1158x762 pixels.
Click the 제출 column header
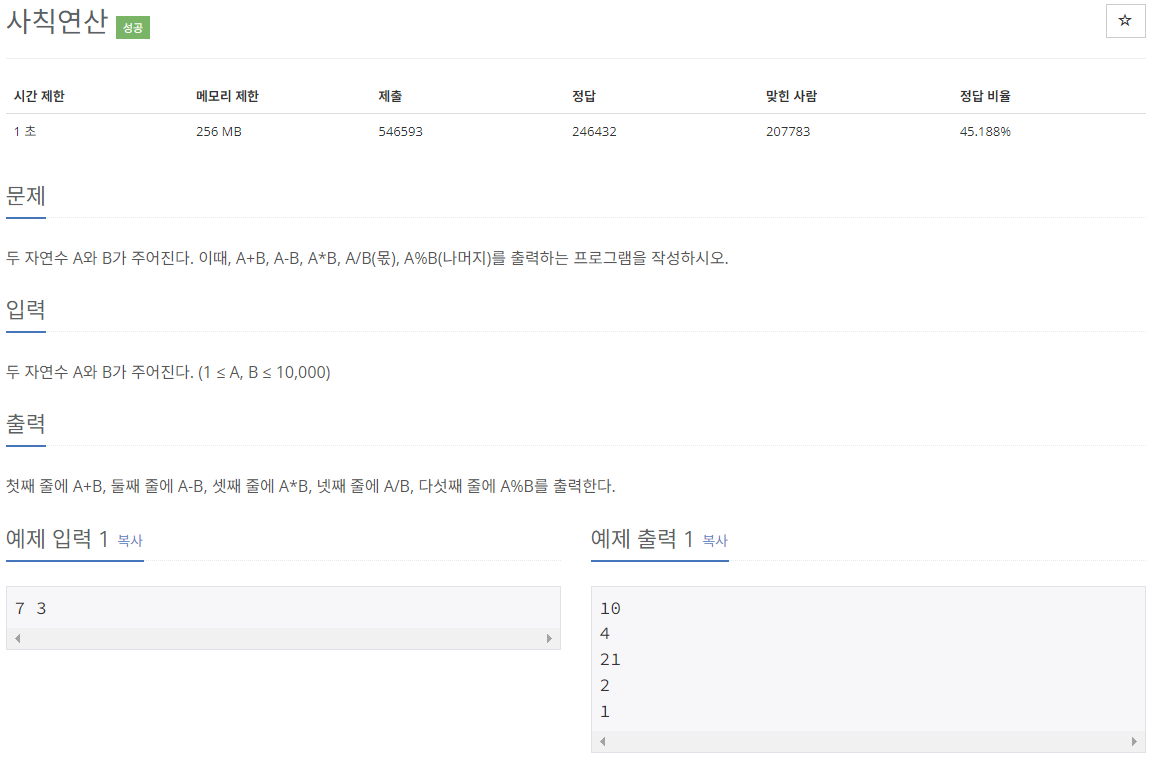tap(390, 96)
